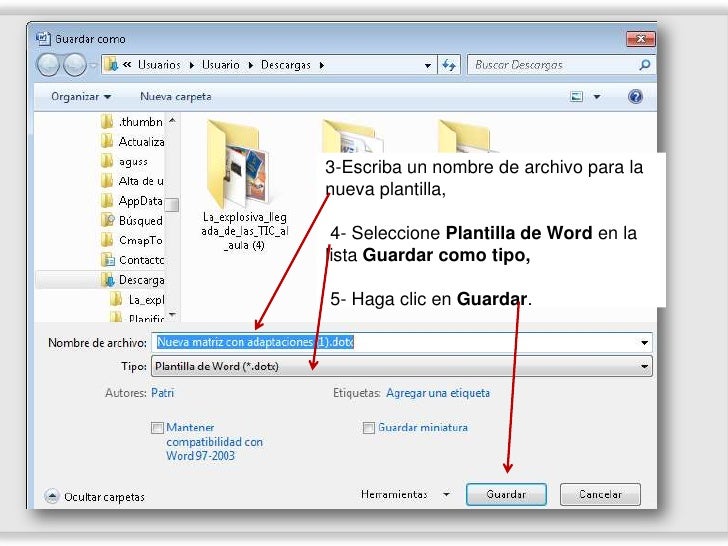Enable Mantener compatibilidad con Word 97-2003 checkbox
This screenshot has width=728, height=546.
pyautogui.click(x=157, y=428)
